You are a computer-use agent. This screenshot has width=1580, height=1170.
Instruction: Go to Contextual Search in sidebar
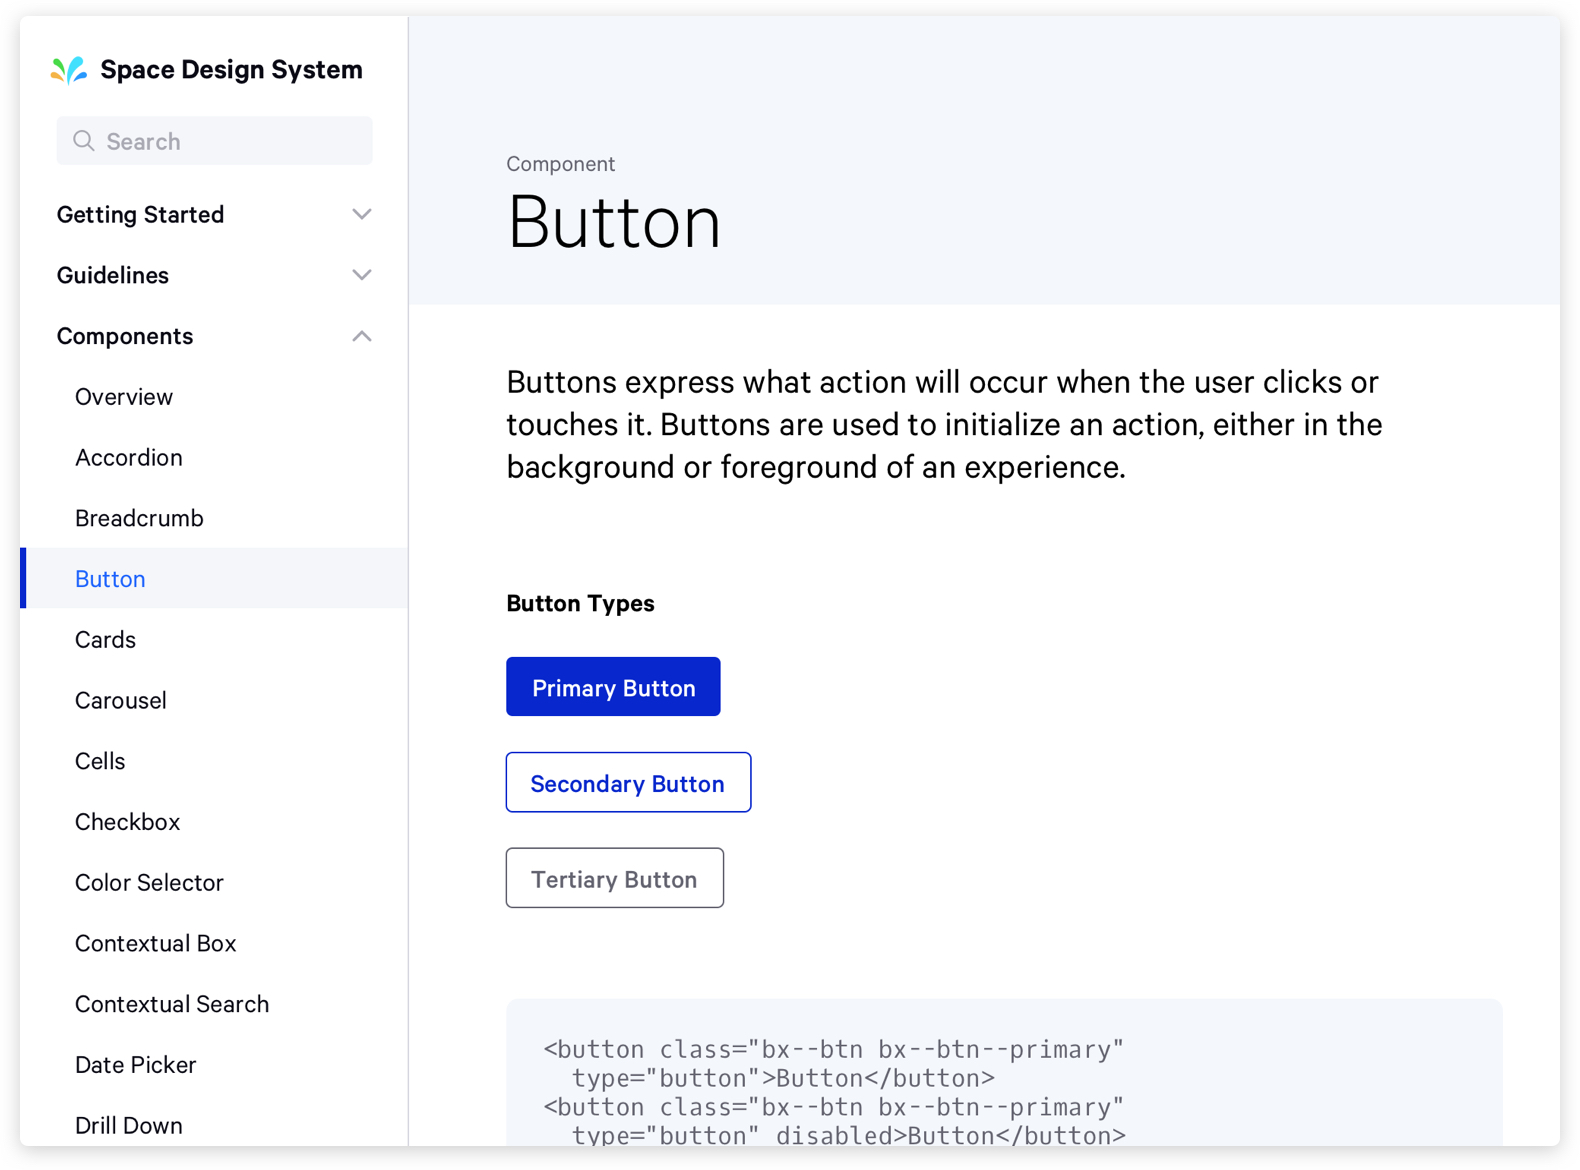[x=172, y=1004]
